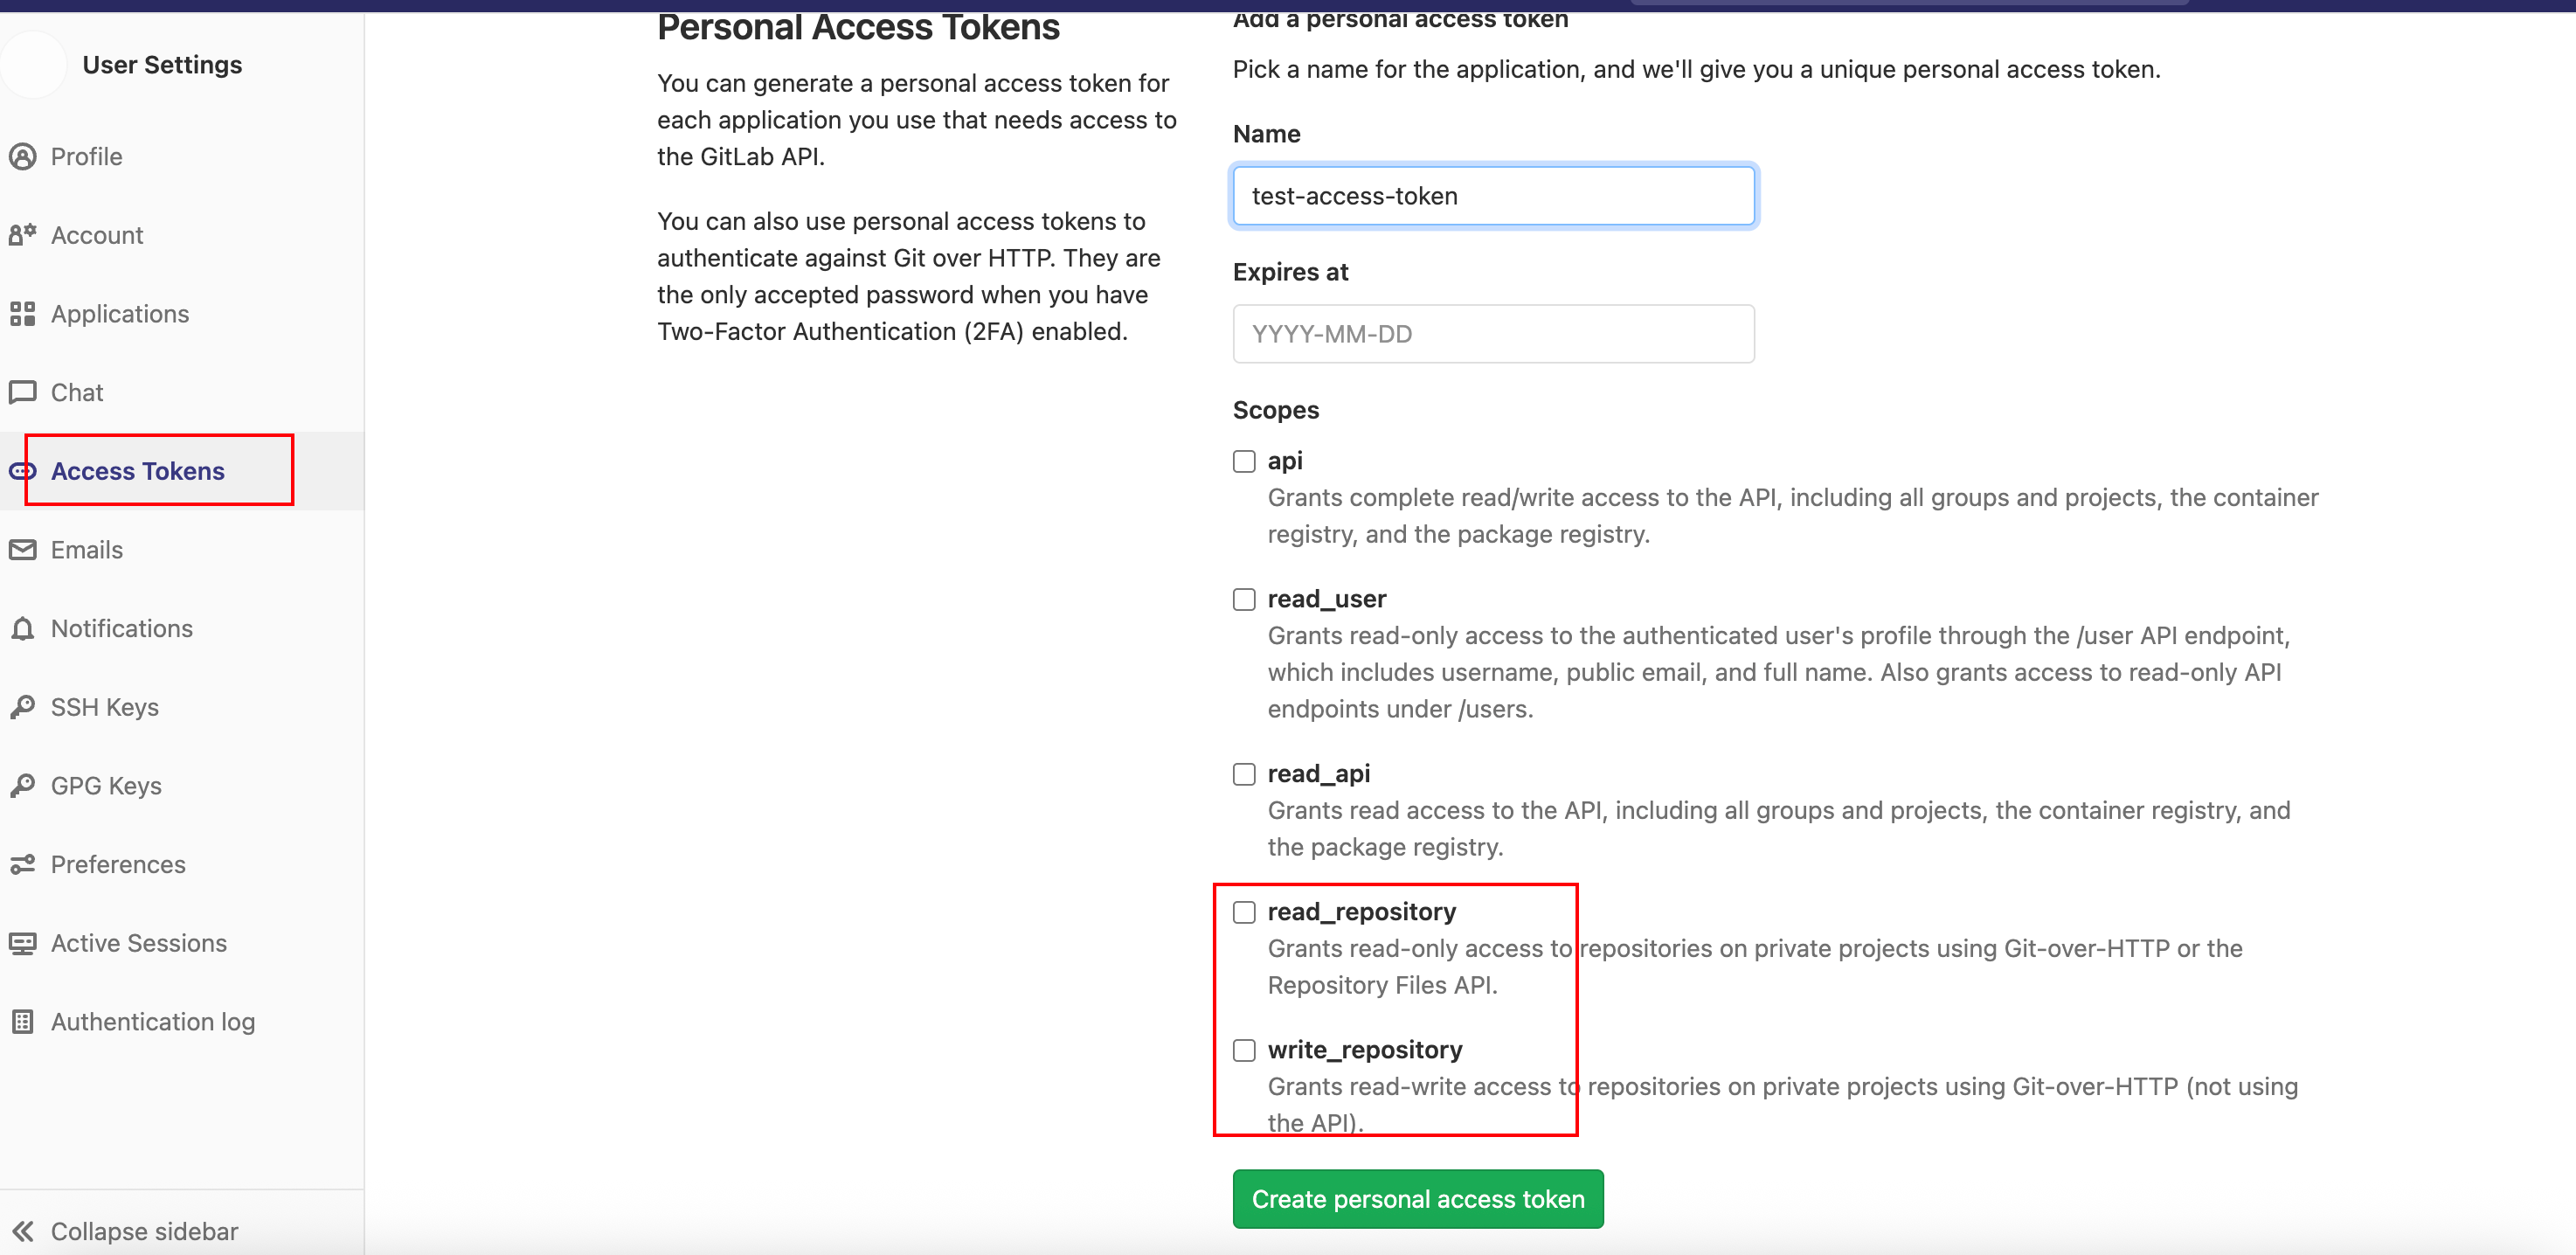Image resolution: width=2576 pixels, height=1255 pixels.
Task: Open the Expires at date picker
Action: (x=1493, y=334)
